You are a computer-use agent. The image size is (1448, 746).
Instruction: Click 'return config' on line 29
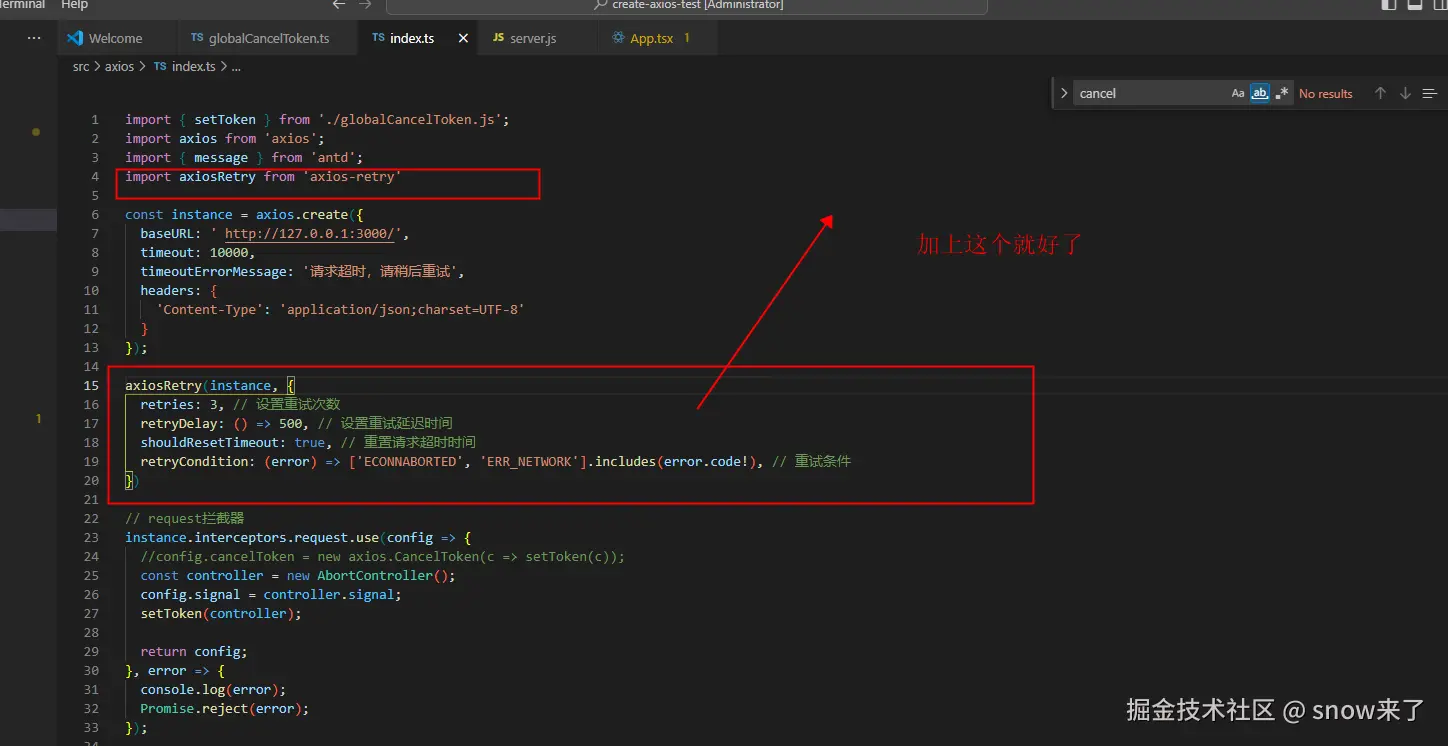[x=190, y=651]
